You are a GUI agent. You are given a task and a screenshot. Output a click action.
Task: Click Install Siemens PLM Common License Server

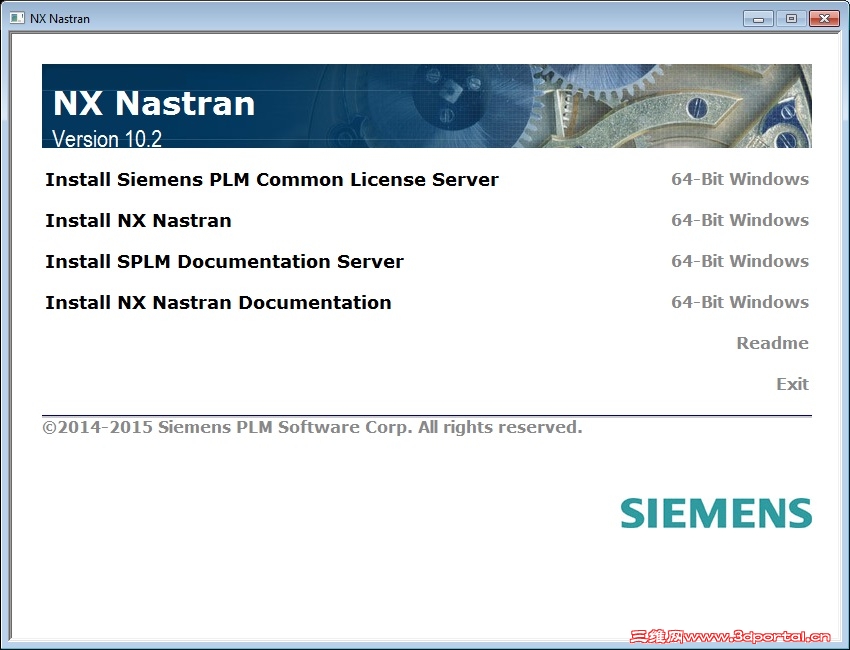(272, 179)
